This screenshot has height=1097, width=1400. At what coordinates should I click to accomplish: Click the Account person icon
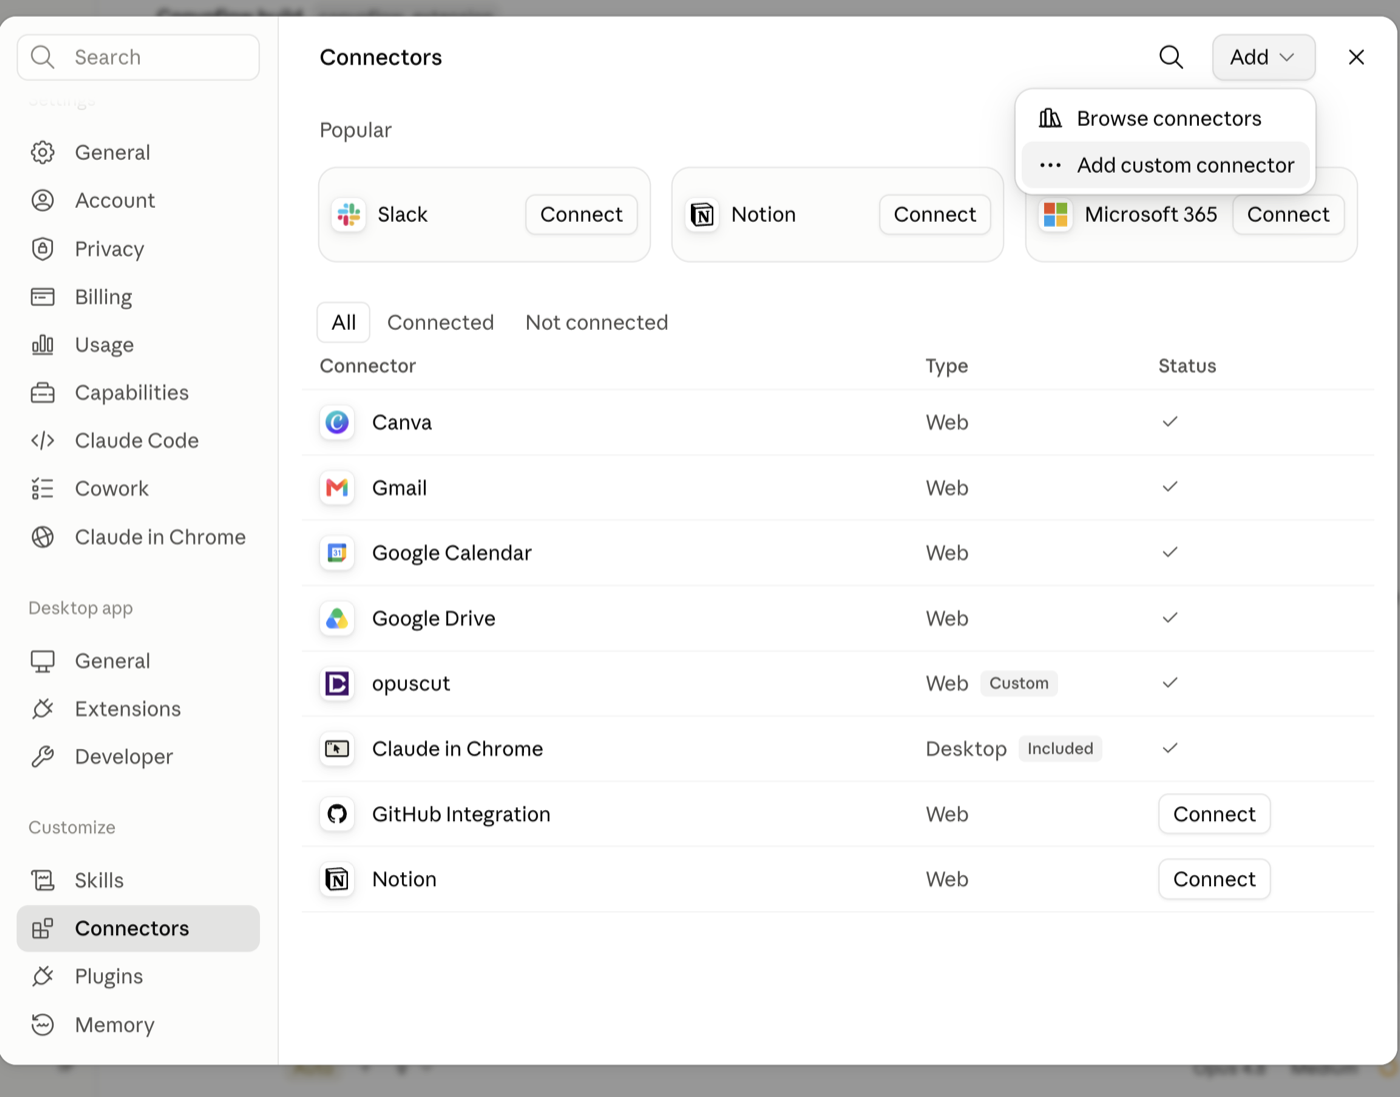pyautogui.click(x=42, y=200)
